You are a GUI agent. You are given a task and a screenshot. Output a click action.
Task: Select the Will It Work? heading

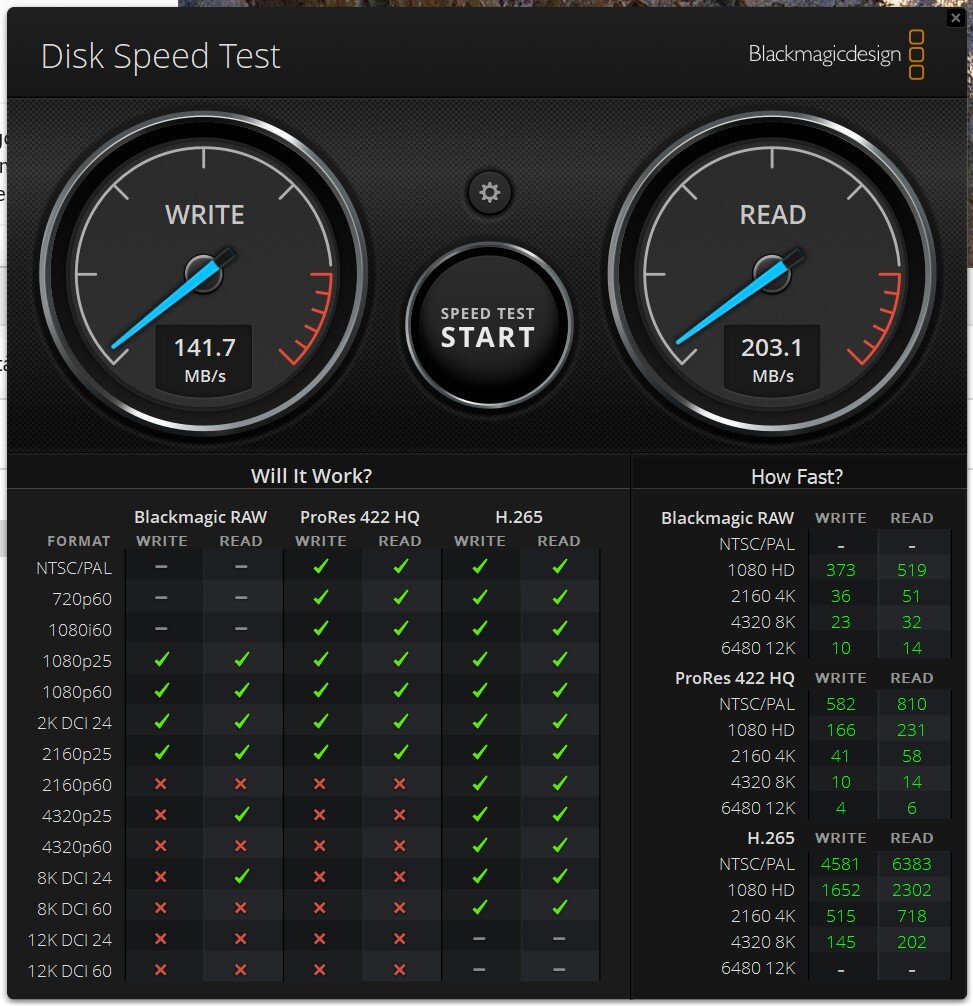[x=311, y=476]
